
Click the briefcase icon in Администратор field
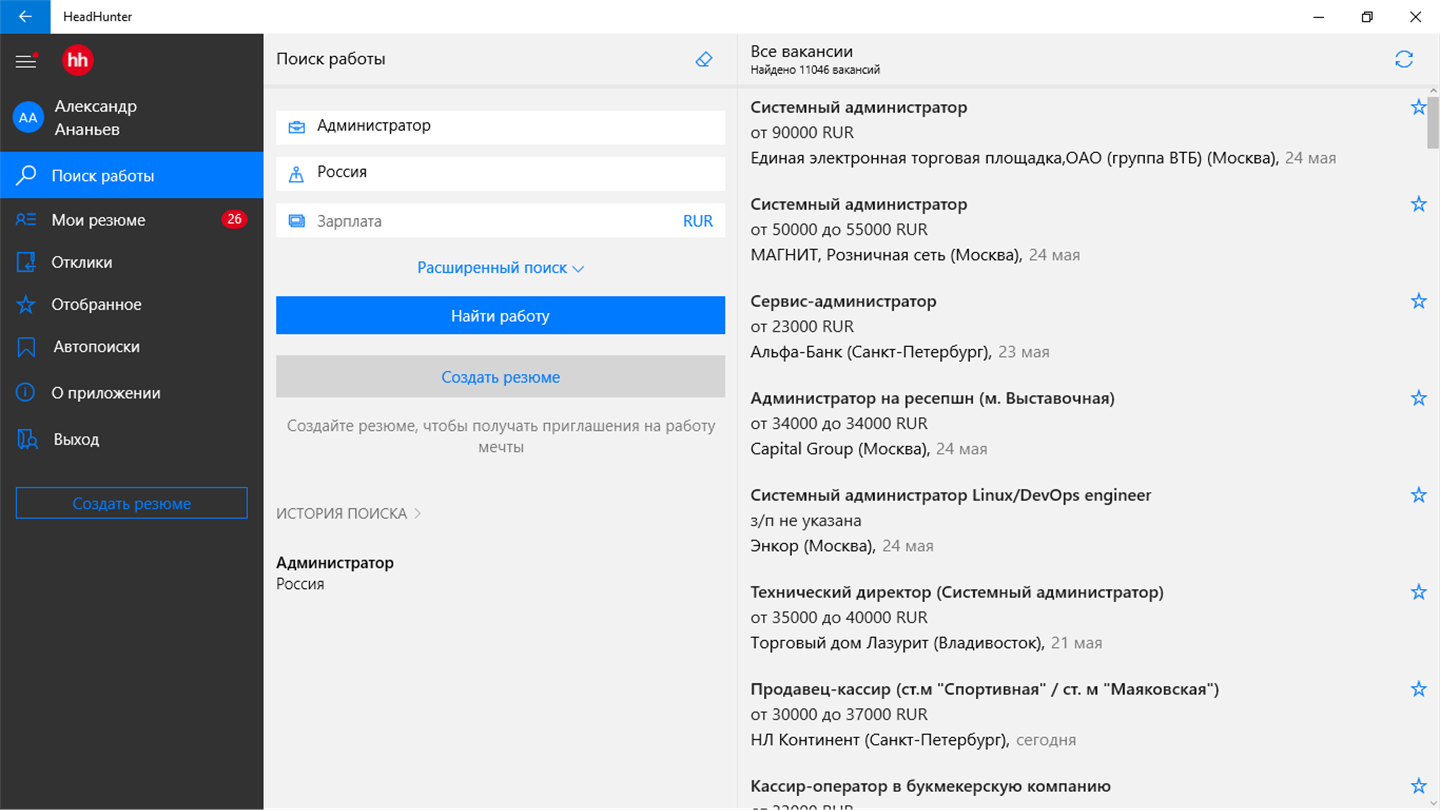pos(297,127)
